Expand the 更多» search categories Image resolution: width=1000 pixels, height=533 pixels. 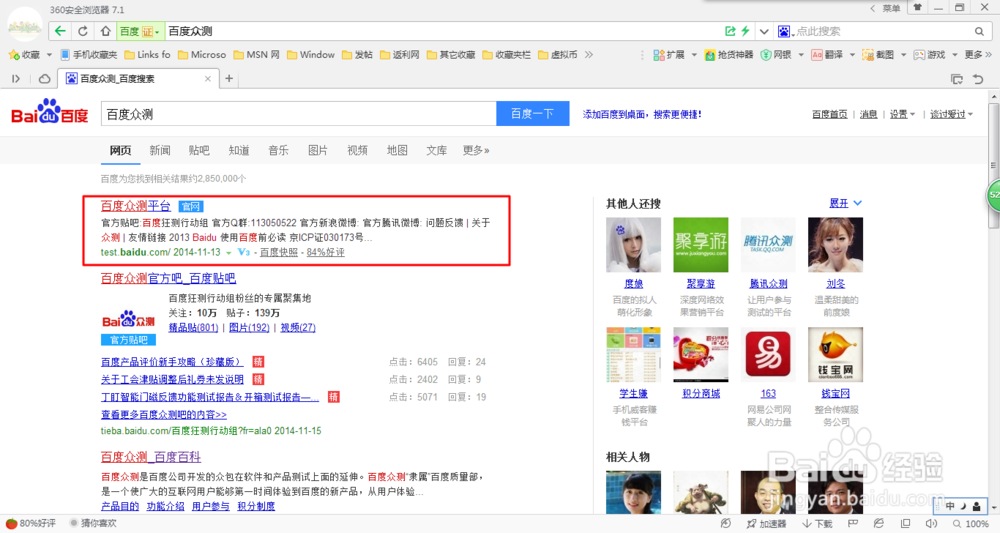[x=476, y=150]
